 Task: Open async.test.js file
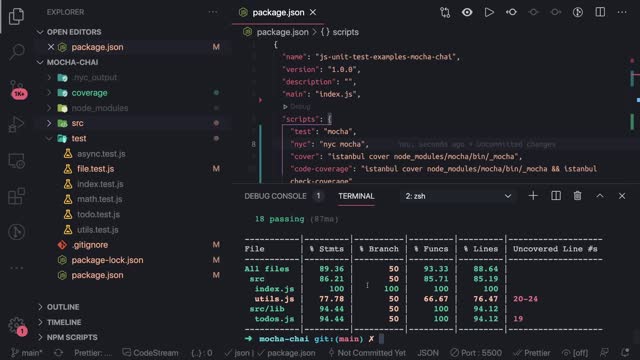(x=101, y=154)
